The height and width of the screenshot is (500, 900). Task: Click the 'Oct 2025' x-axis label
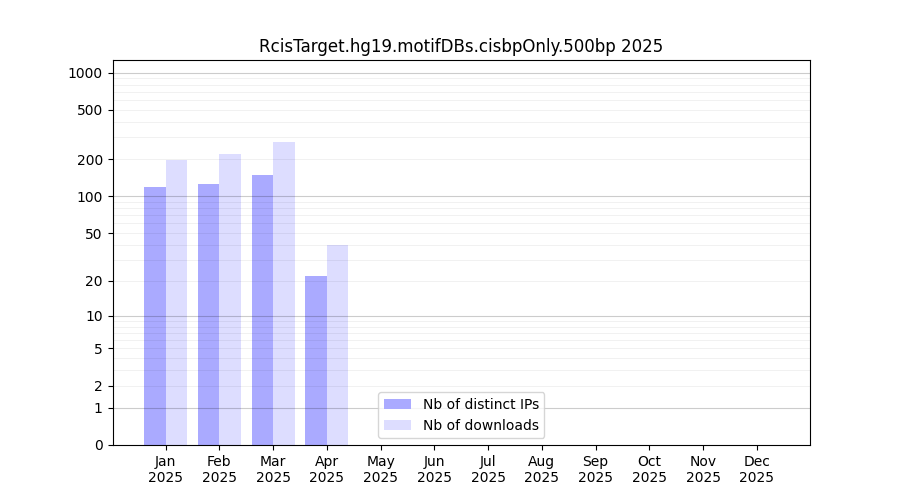coord(649,469)
